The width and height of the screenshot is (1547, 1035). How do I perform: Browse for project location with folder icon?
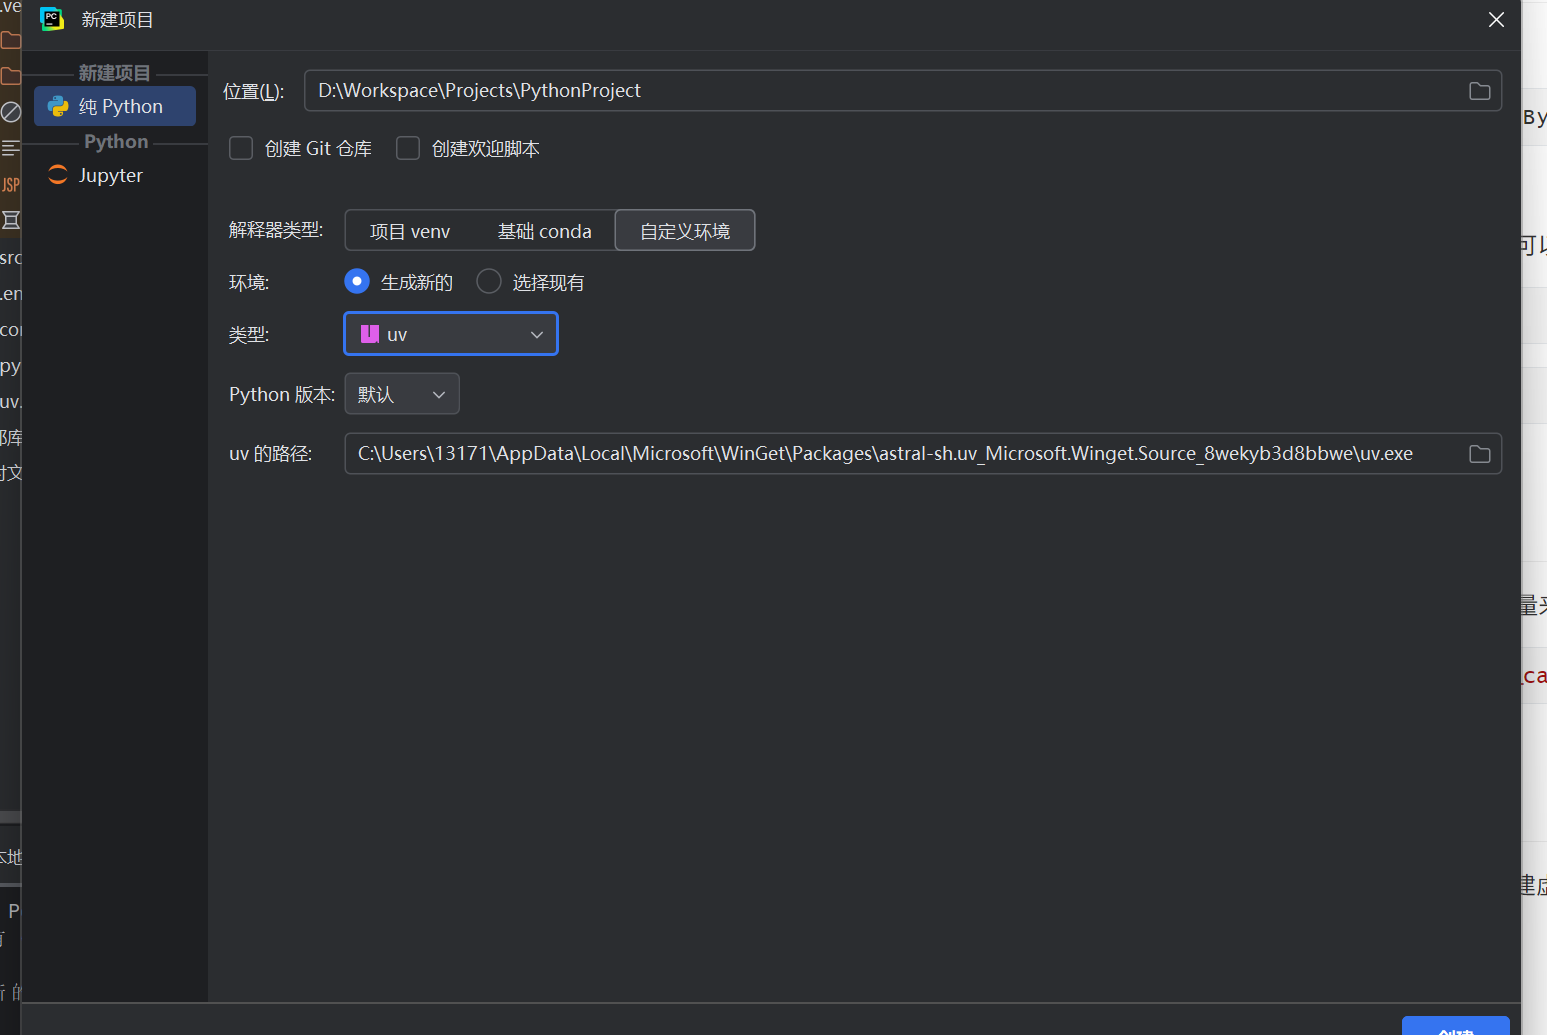point(1479,91)
